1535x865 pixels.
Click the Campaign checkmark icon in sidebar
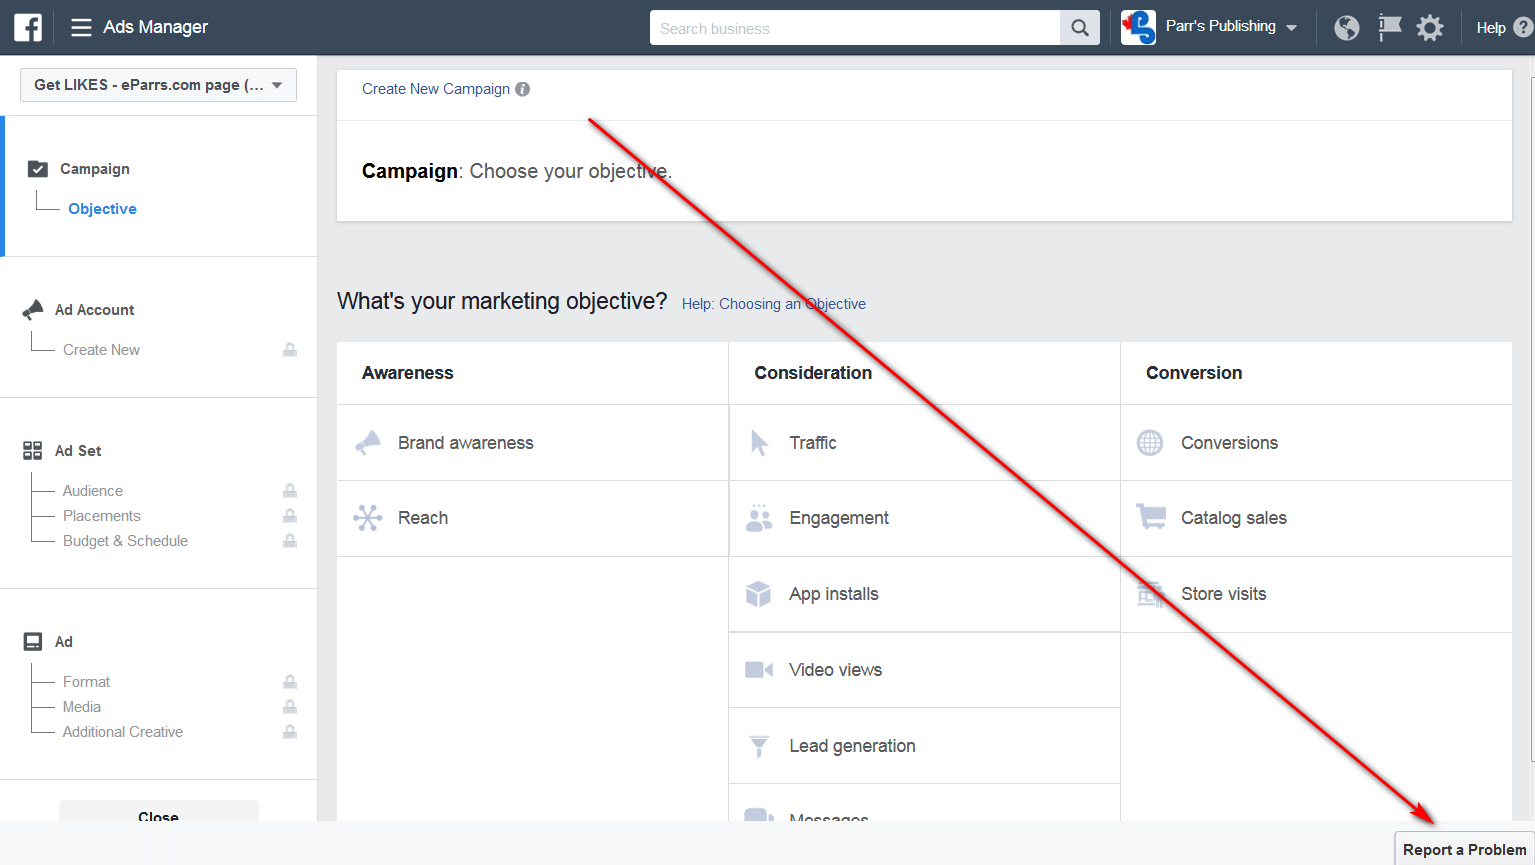click(38, 169)
